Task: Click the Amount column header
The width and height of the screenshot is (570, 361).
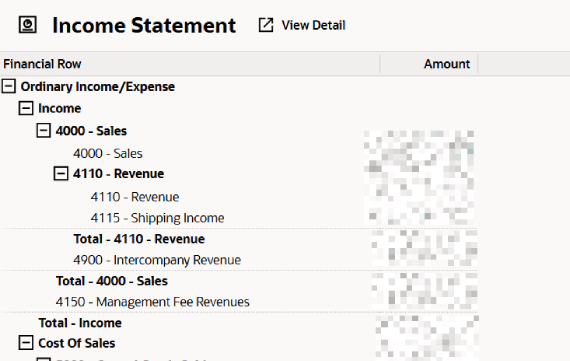Action: [x=447, y=64]
